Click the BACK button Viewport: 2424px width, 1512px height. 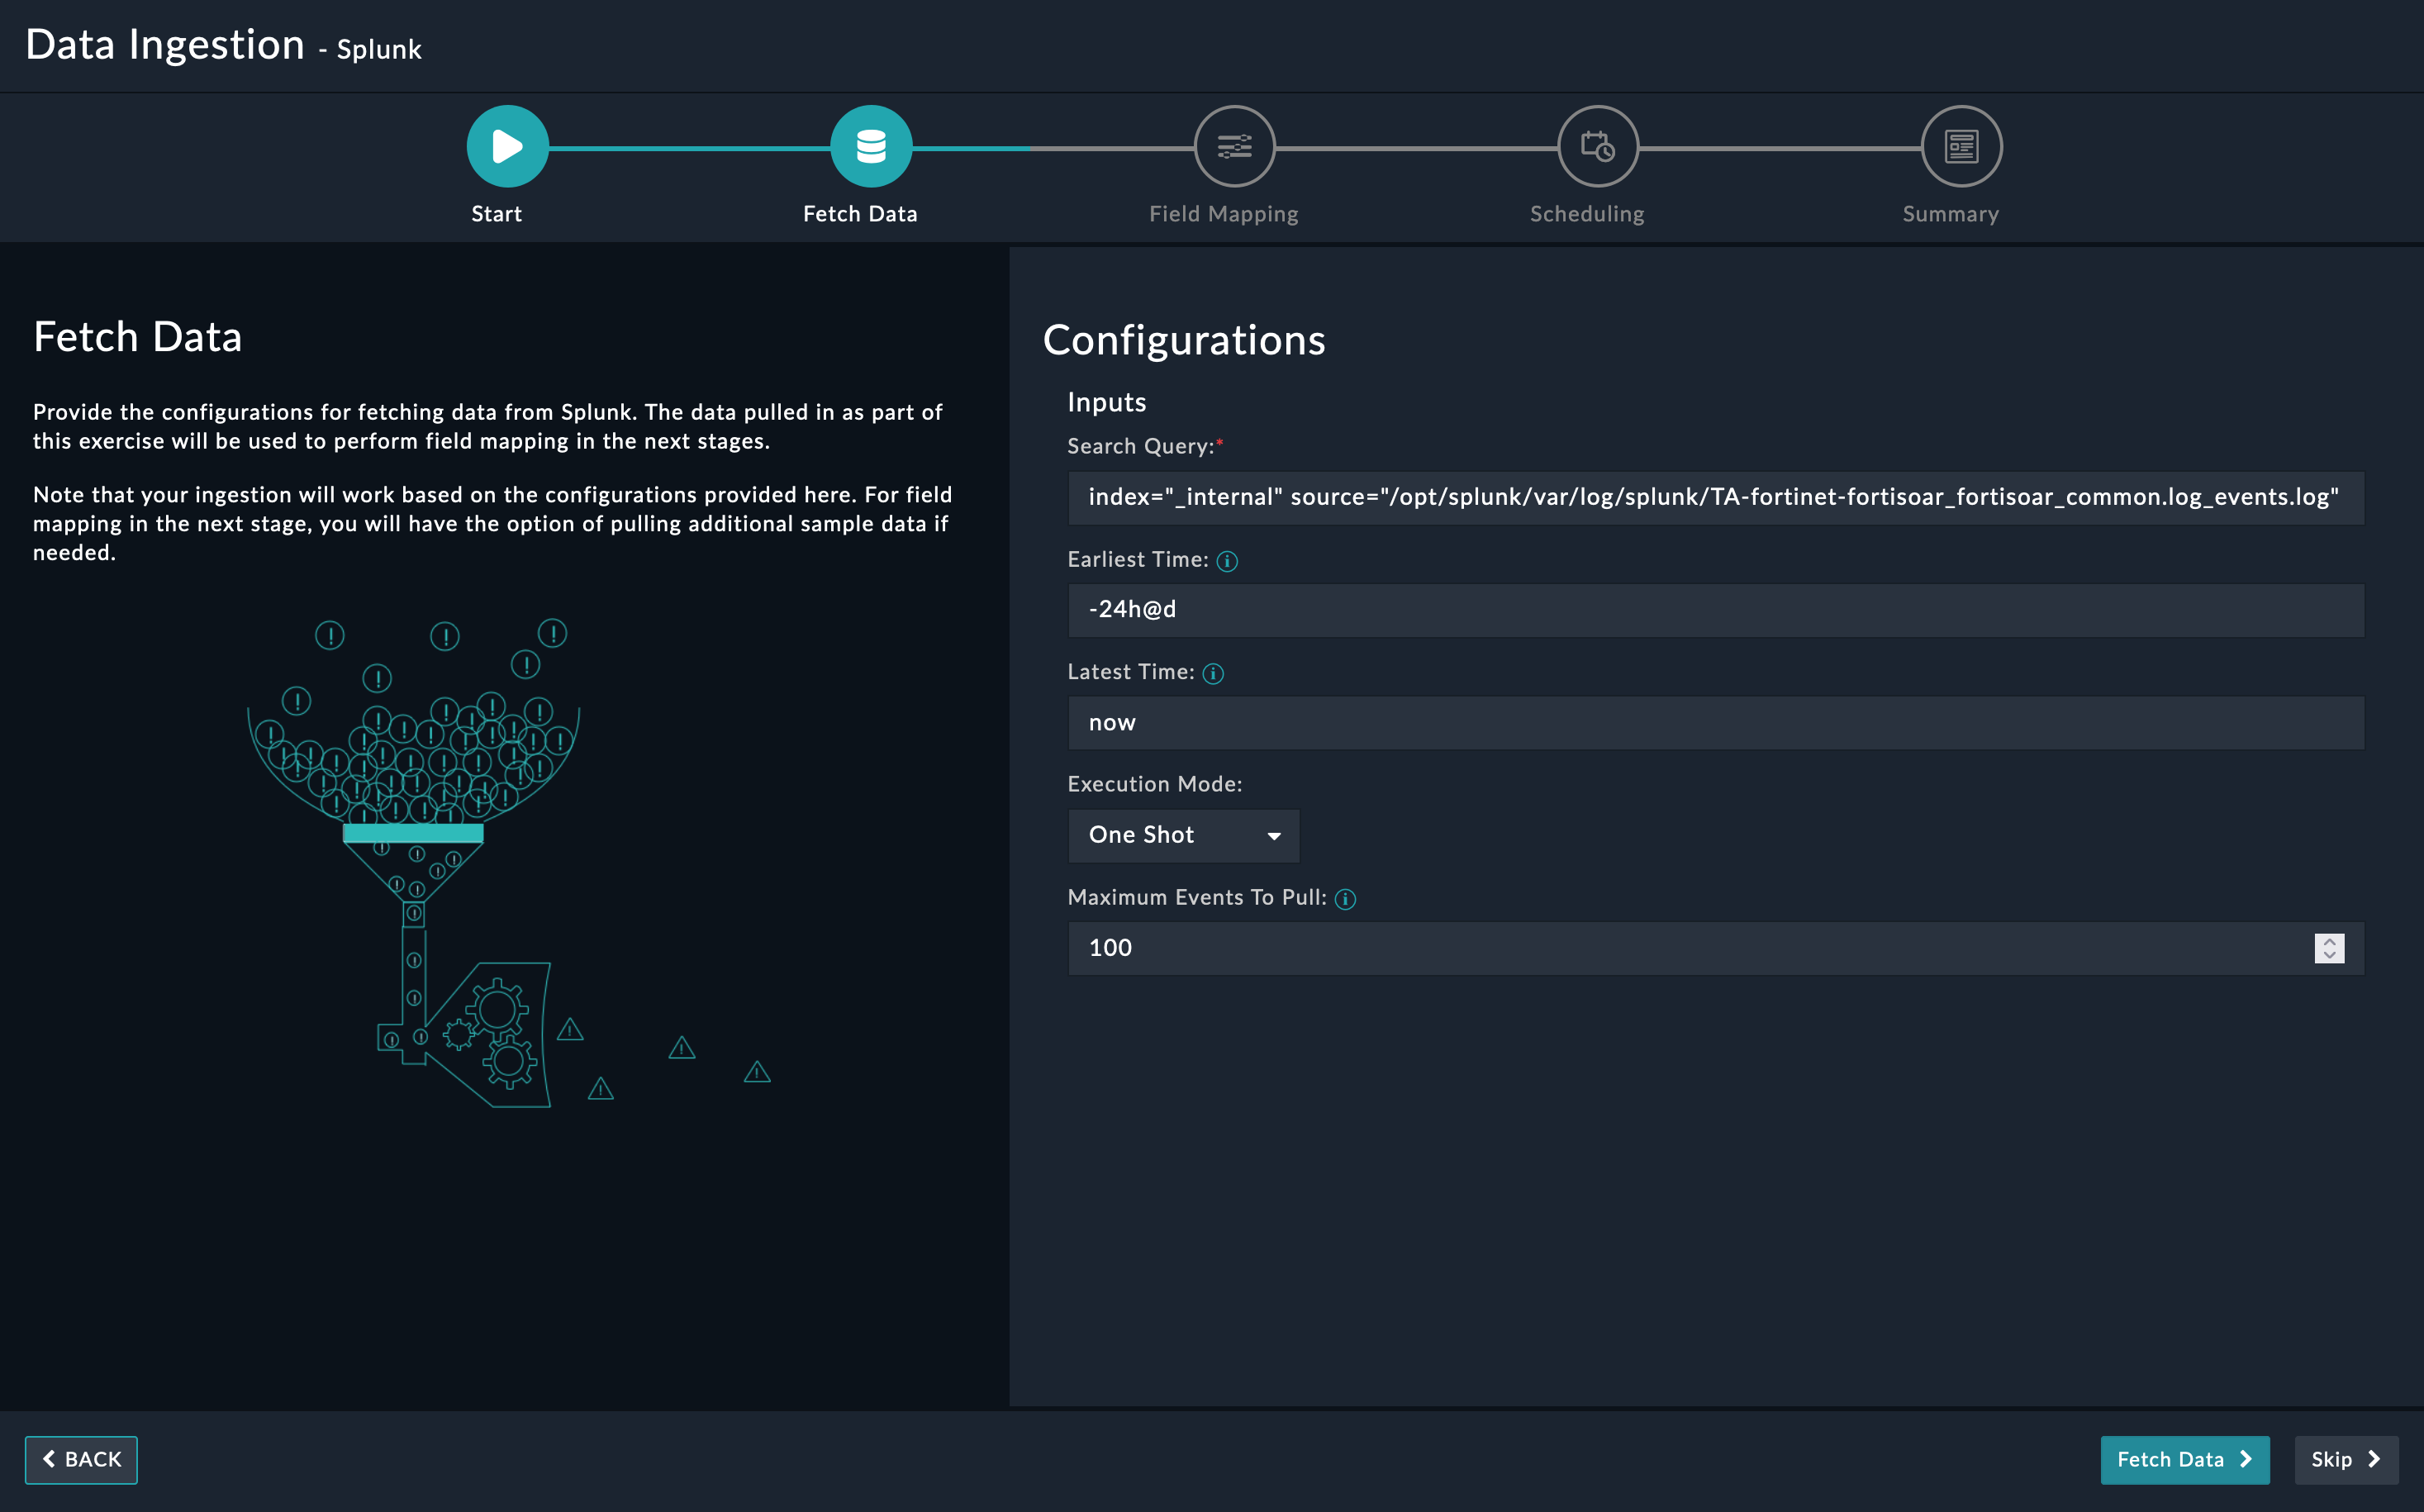click(81, 1460)
